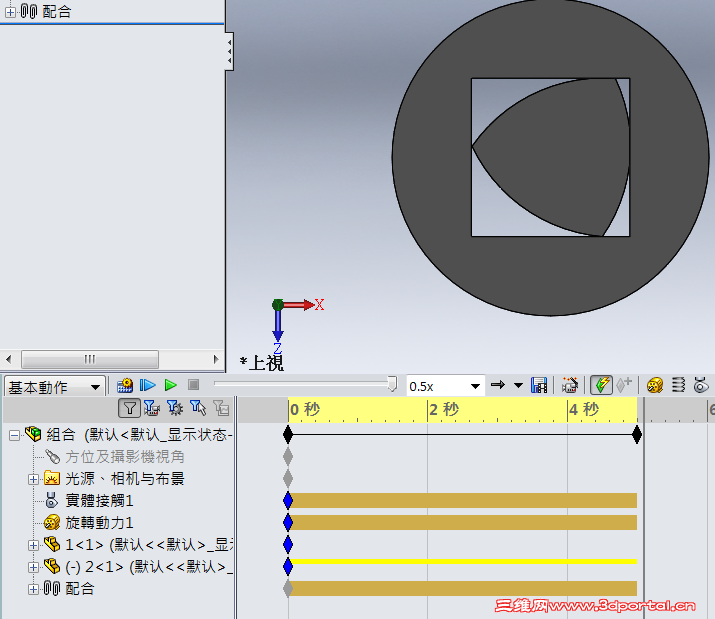Click the 組合 assembly cube icon

pyautogui.click(x=33, y=434)
